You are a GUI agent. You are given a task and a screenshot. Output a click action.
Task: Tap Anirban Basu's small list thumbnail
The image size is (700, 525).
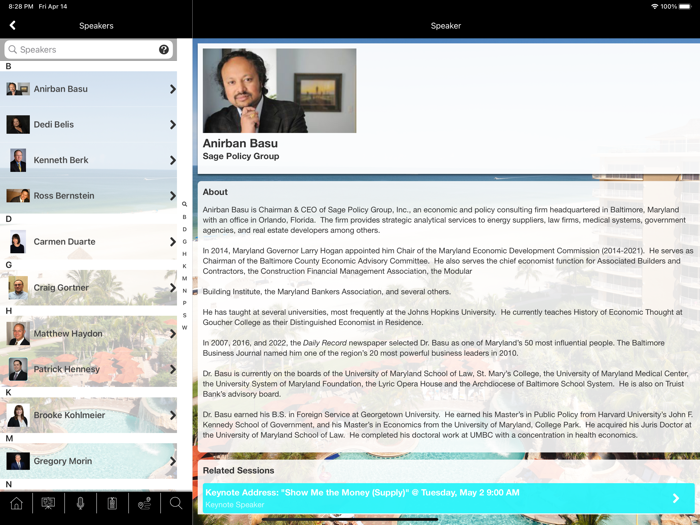(18, 89)
